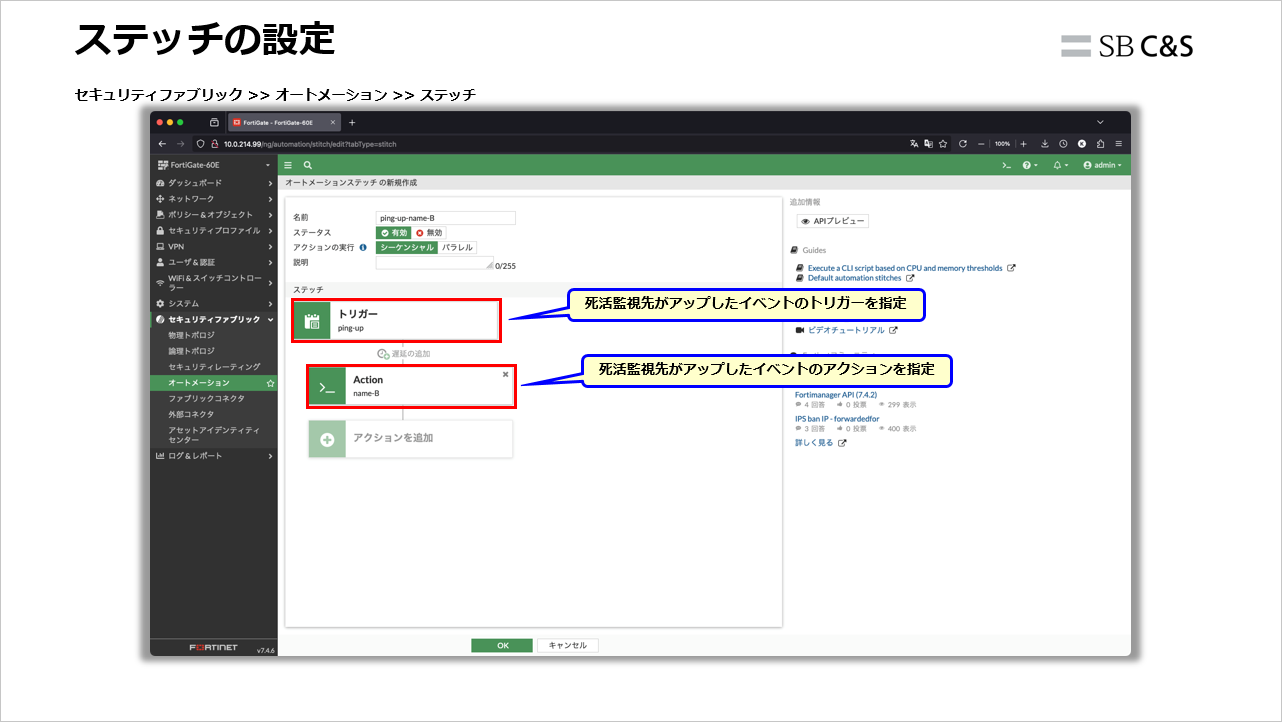Set status to 無効
This screenshot has width=1282, height=722.
(x=429, y=232)
